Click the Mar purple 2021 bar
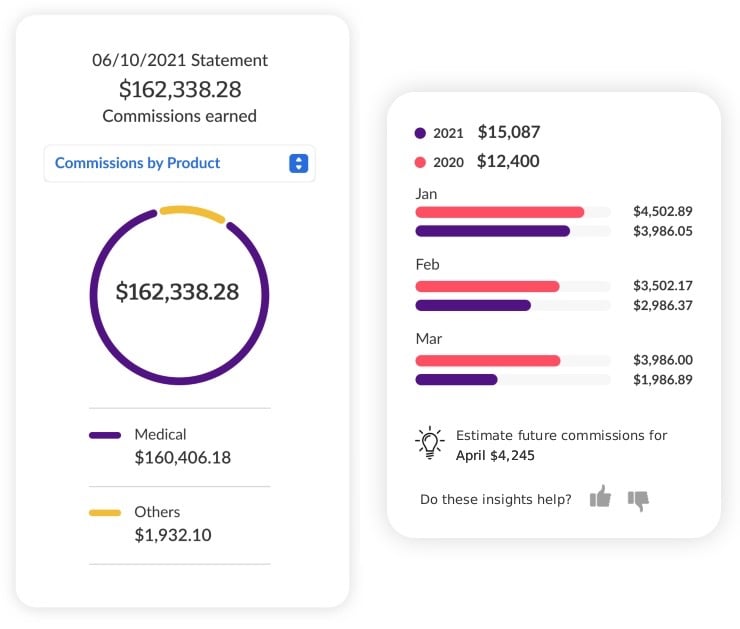This screenshot has width=740, height=629. pos(456,379)
